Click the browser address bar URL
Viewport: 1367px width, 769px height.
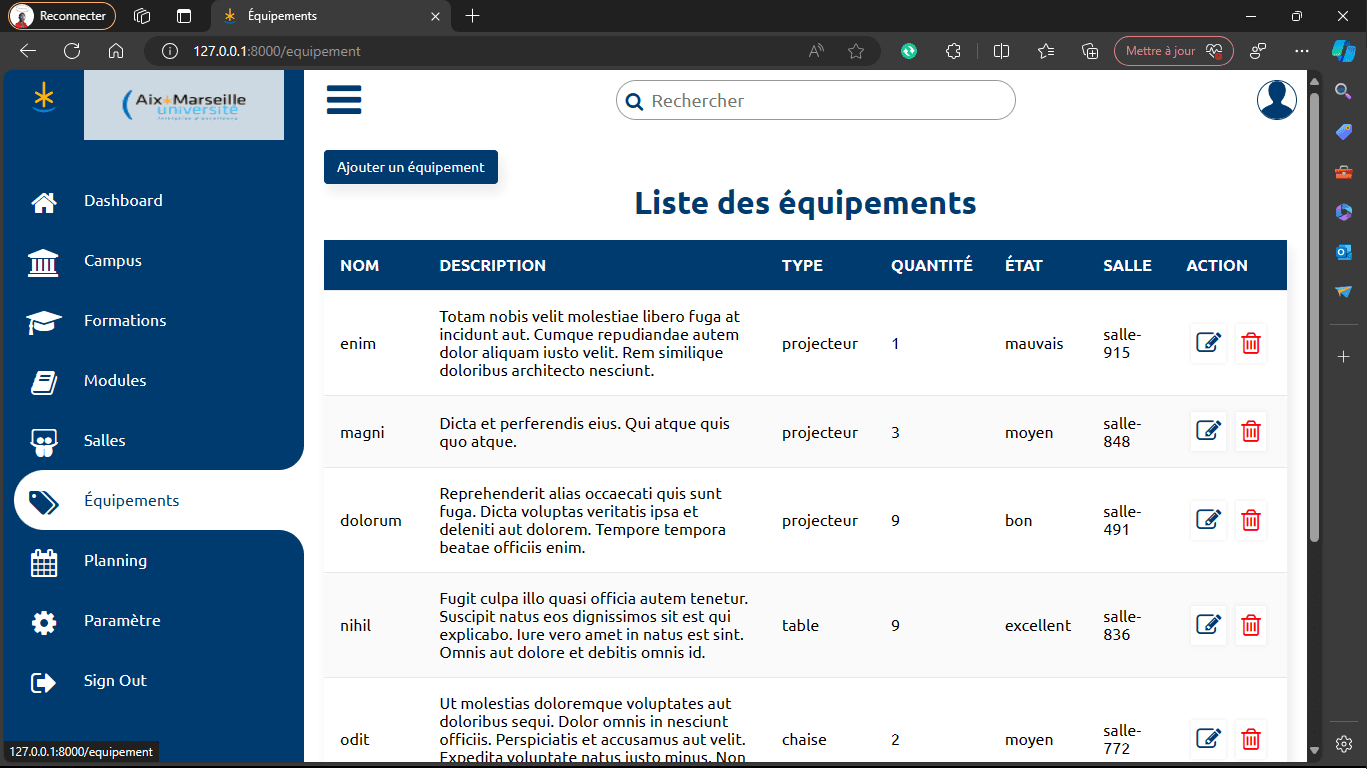pyautogui.click(x=277, y=51)
